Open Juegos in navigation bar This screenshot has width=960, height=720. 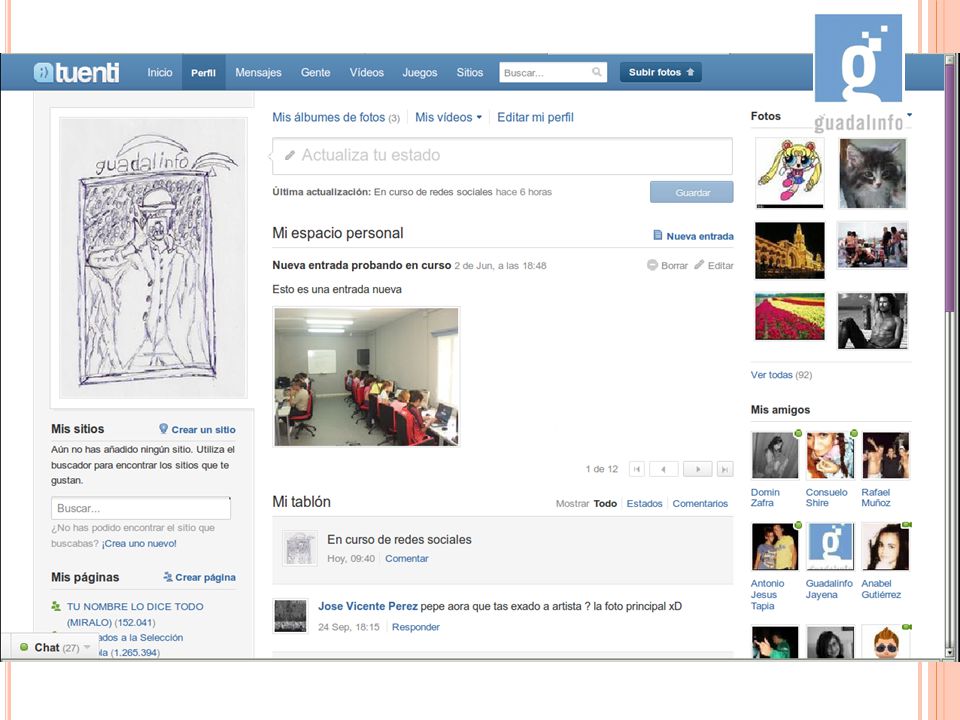pyautogui.click(x=419, y=72)
